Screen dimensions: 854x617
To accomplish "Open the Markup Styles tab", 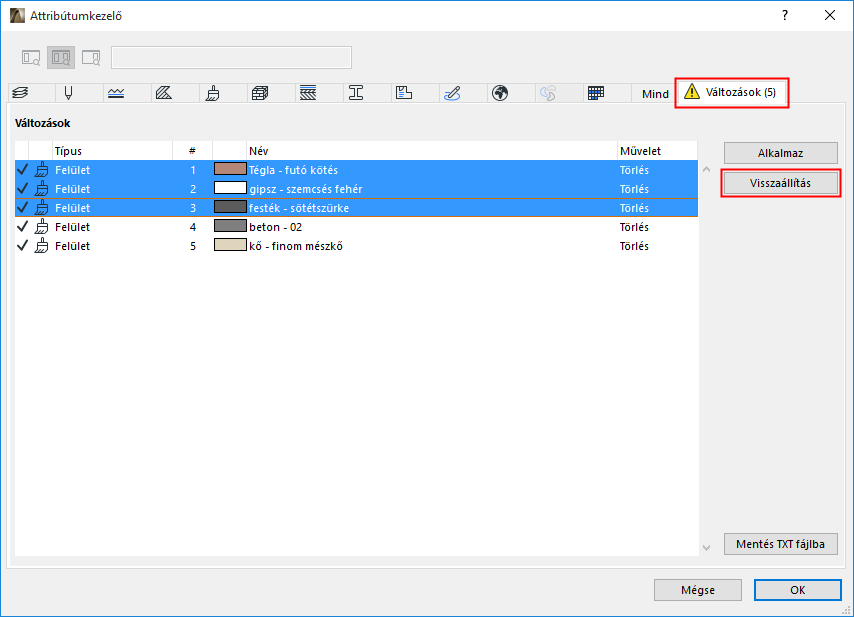I will tap(452, 93).
